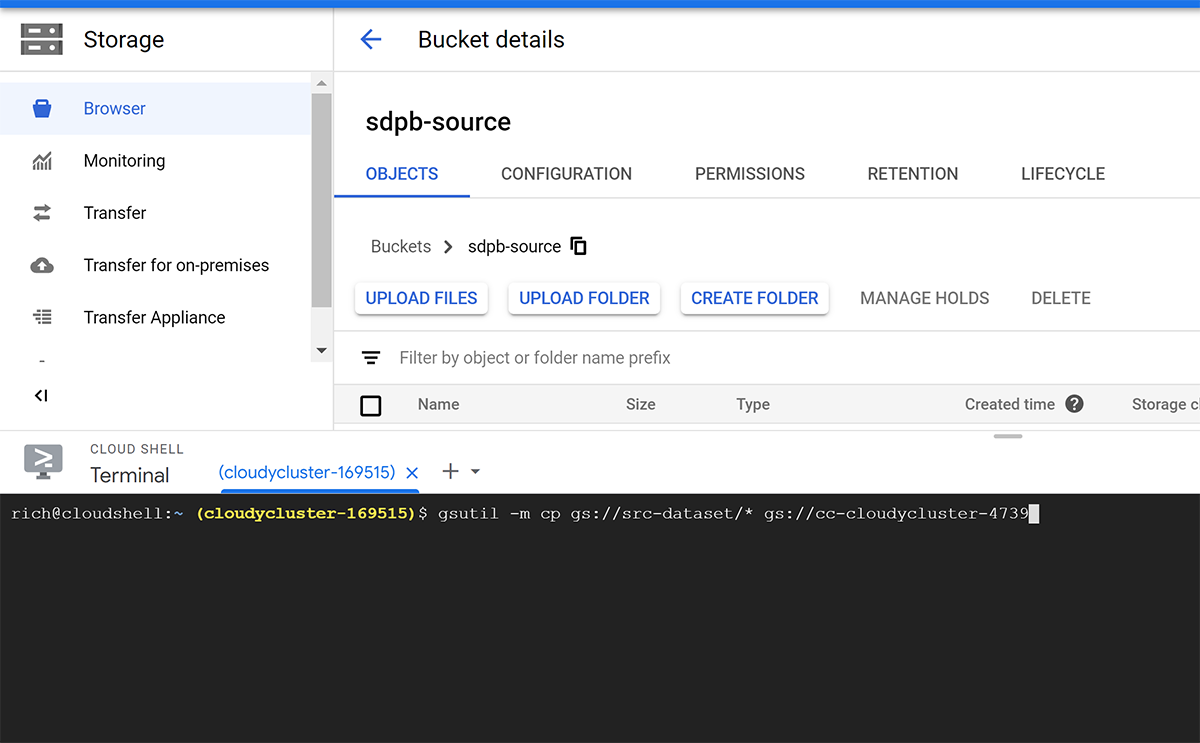1200x743 pixels.
Task: Collapse the Storage navigation sidebar
Action: (x=41, y=395)
